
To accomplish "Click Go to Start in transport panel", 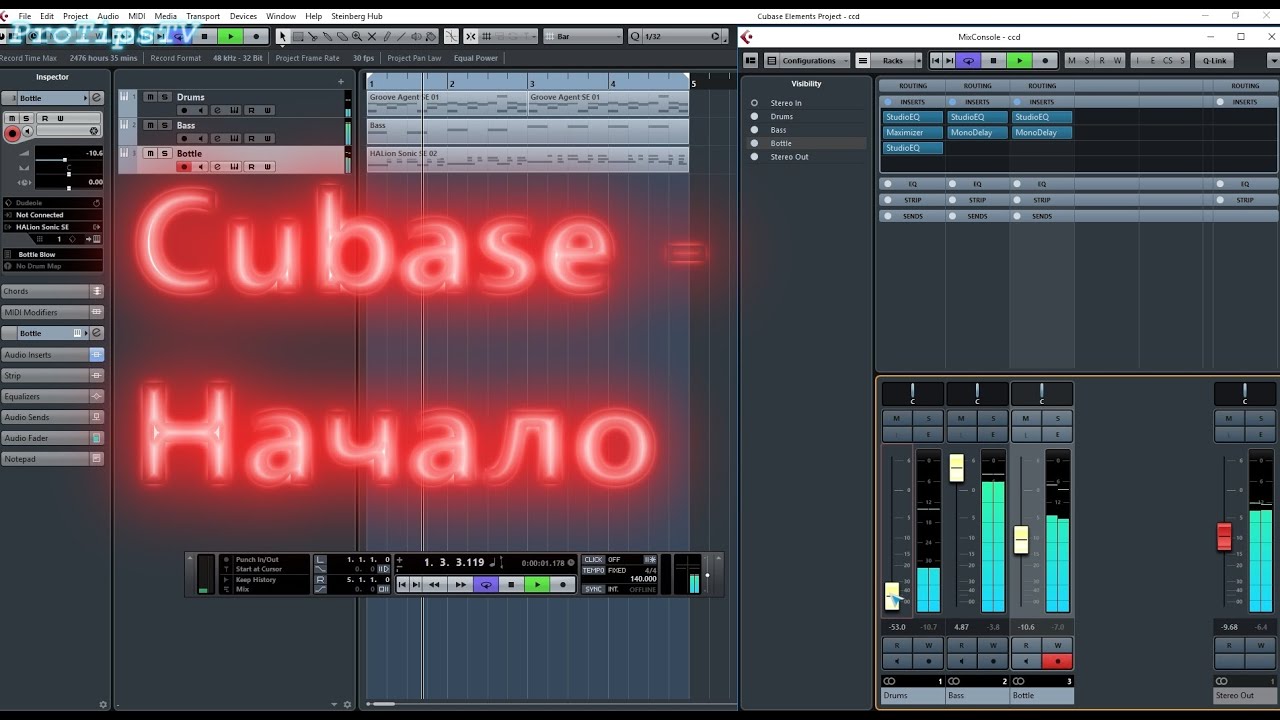I will (404, 584).
